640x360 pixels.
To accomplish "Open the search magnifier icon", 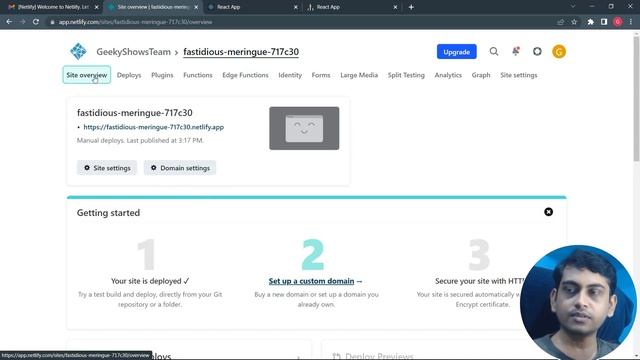I will point(494,51).
